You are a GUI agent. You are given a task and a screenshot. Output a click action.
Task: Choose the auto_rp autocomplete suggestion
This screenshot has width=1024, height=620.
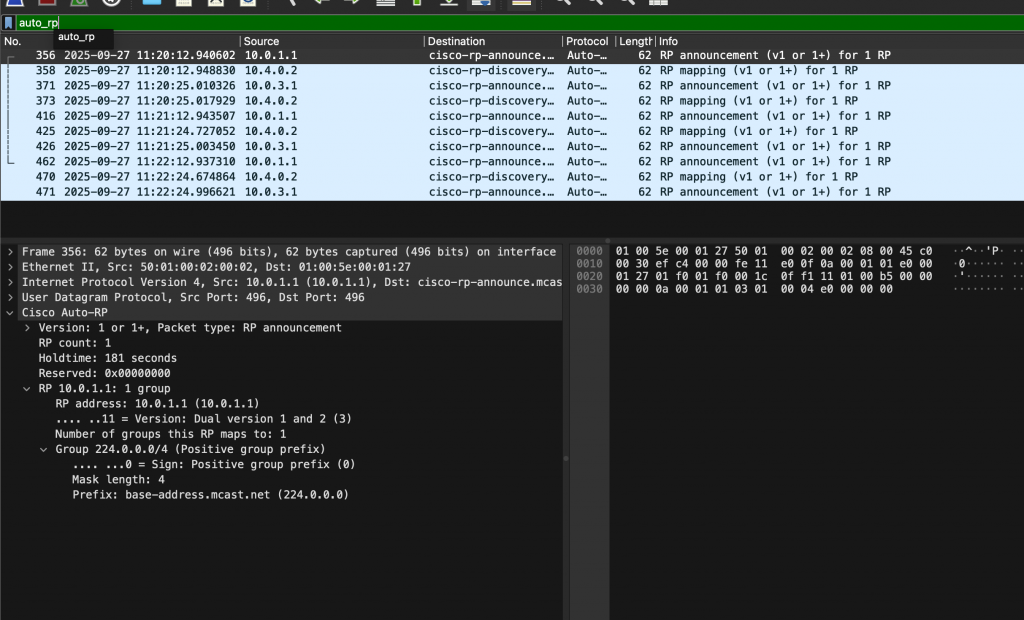(76, 37)
